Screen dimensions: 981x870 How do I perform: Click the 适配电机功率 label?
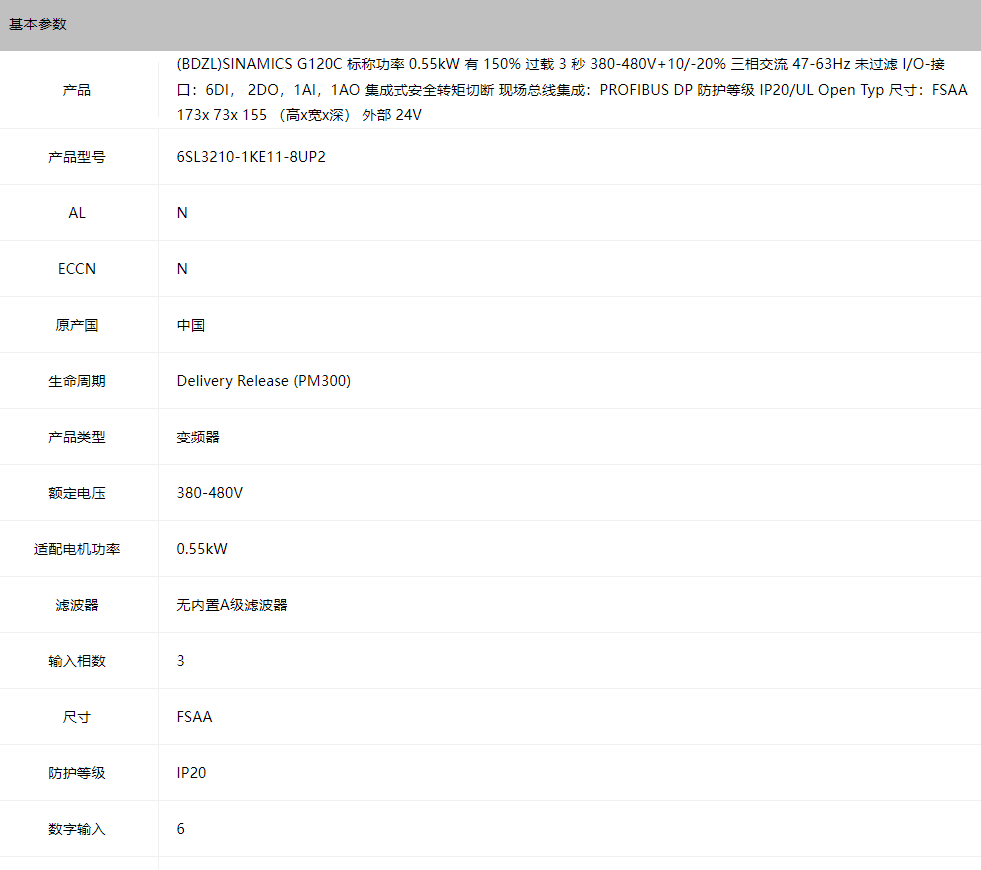pos(77,549)
